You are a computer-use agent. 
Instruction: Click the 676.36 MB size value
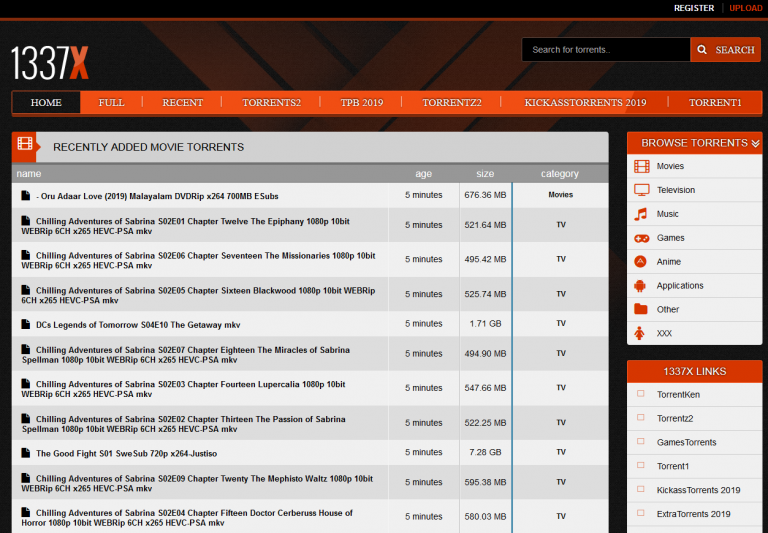click(x=485, y=195)
